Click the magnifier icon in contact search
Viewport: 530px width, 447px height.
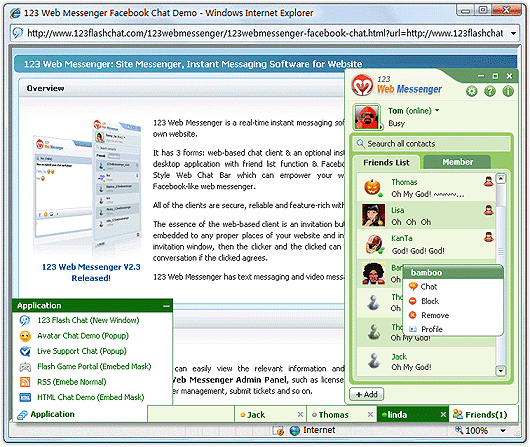(x=360, y=144)
